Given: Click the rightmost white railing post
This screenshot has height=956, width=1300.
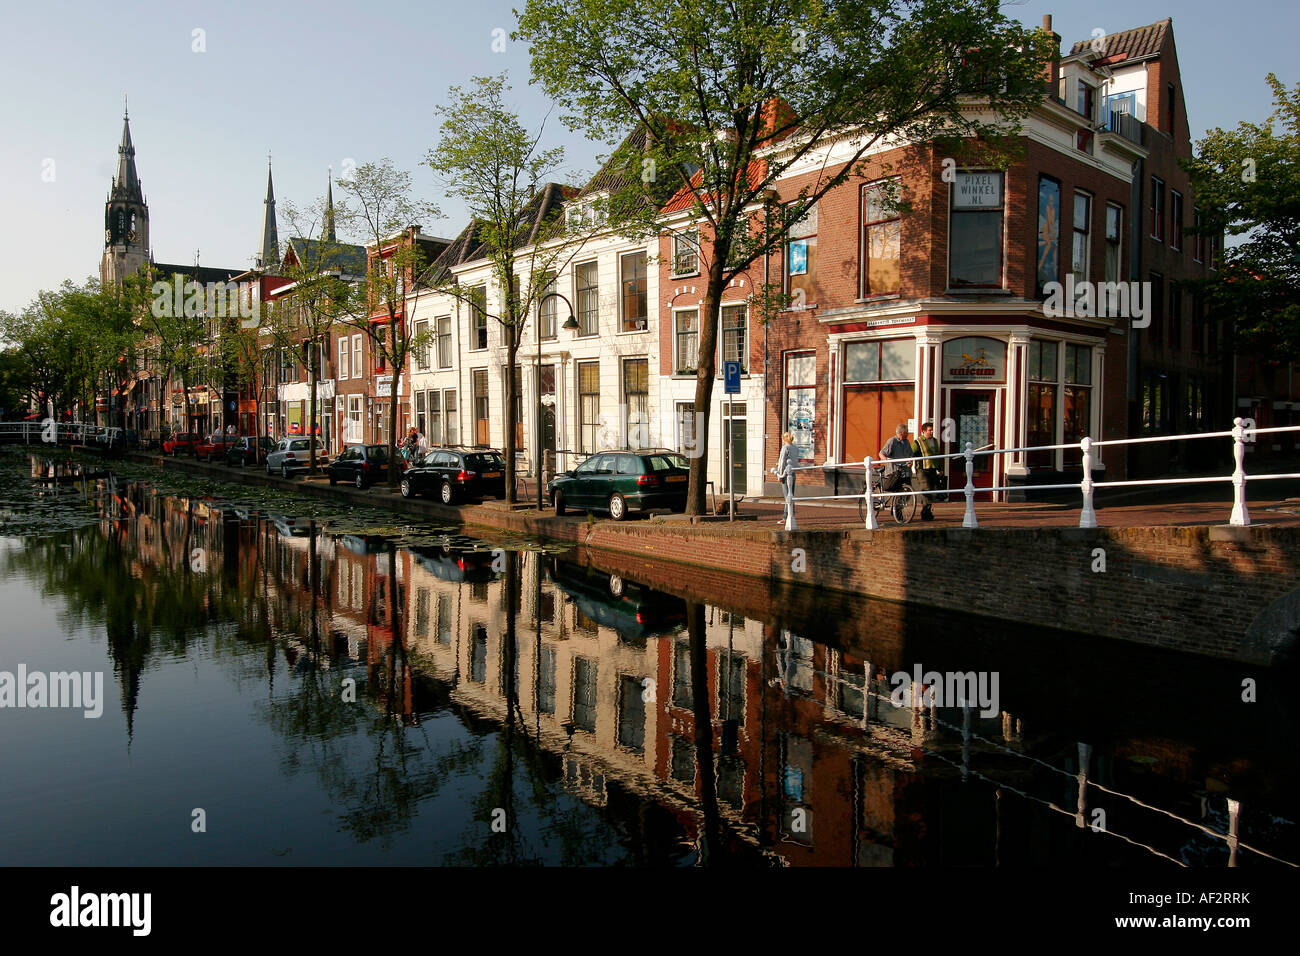Looking at the screenshot, I should click(1239, 472).
